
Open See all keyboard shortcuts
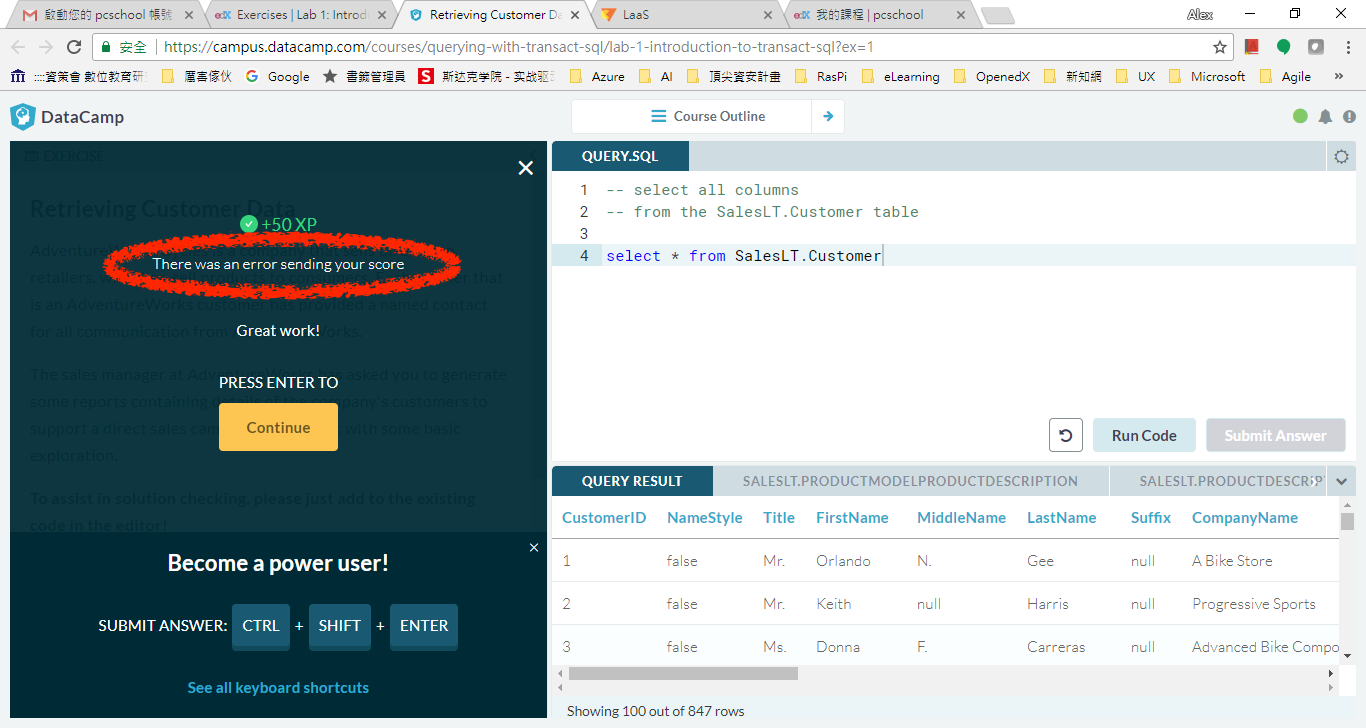point(278,687)
